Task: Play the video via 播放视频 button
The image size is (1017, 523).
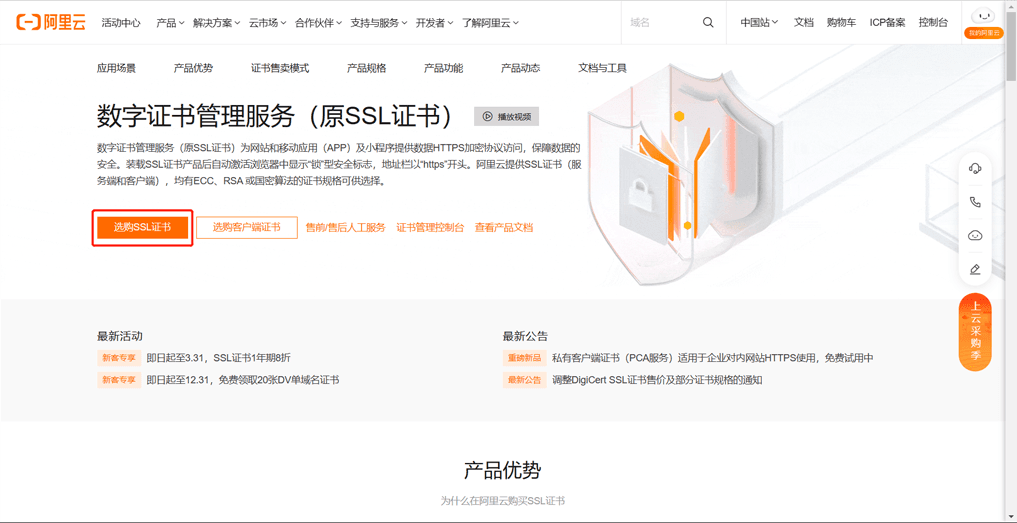Action: pos(506,117)
